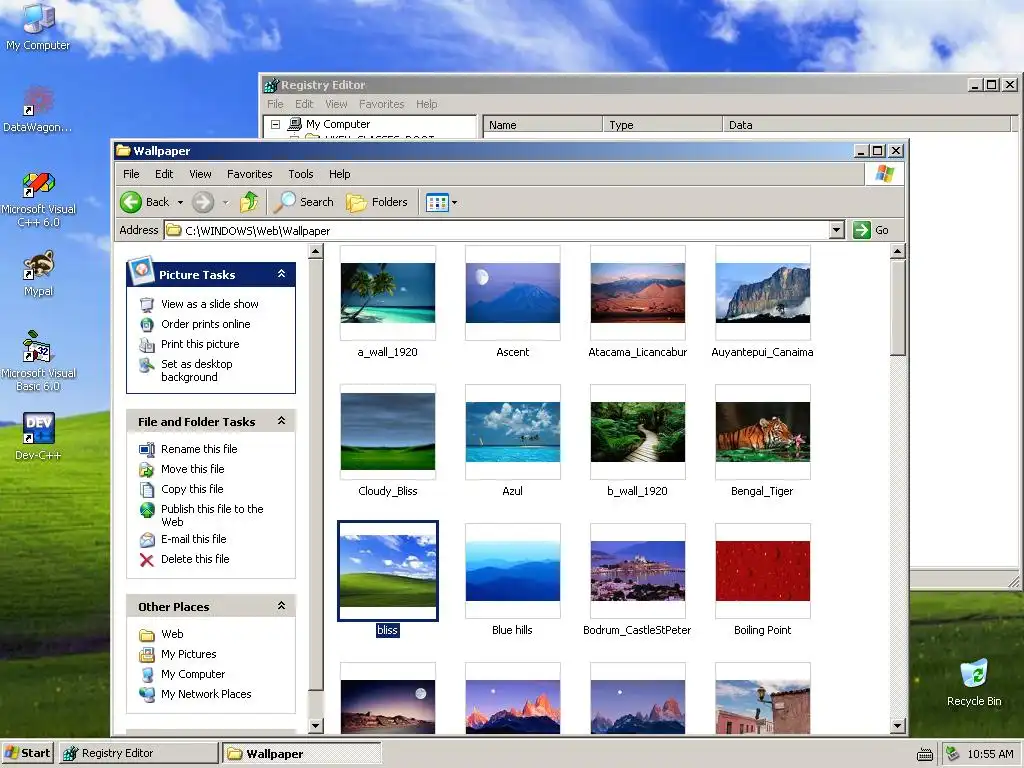The width and height of the screenshot is (1024, 768).
Task: Go to My Computer in Other Places
Action: point(193,674)
